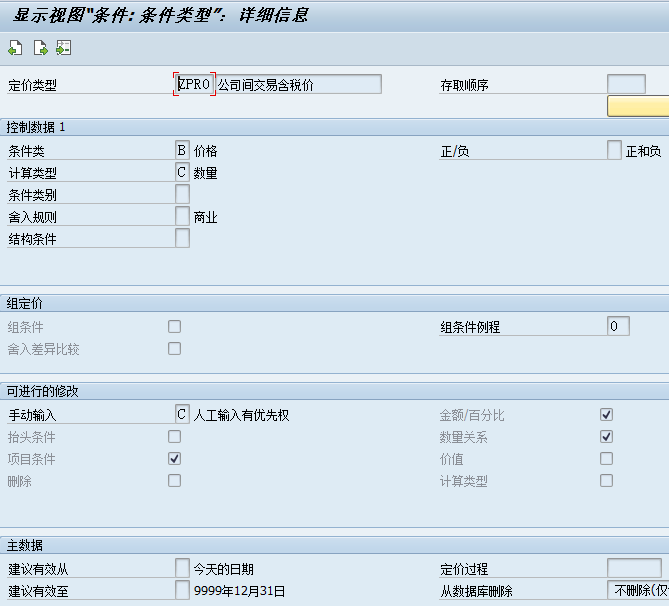Click the empty 条件类别 field
Viewport: 669px width, 606px height.
pyautogui.click(x=182, y=194)
